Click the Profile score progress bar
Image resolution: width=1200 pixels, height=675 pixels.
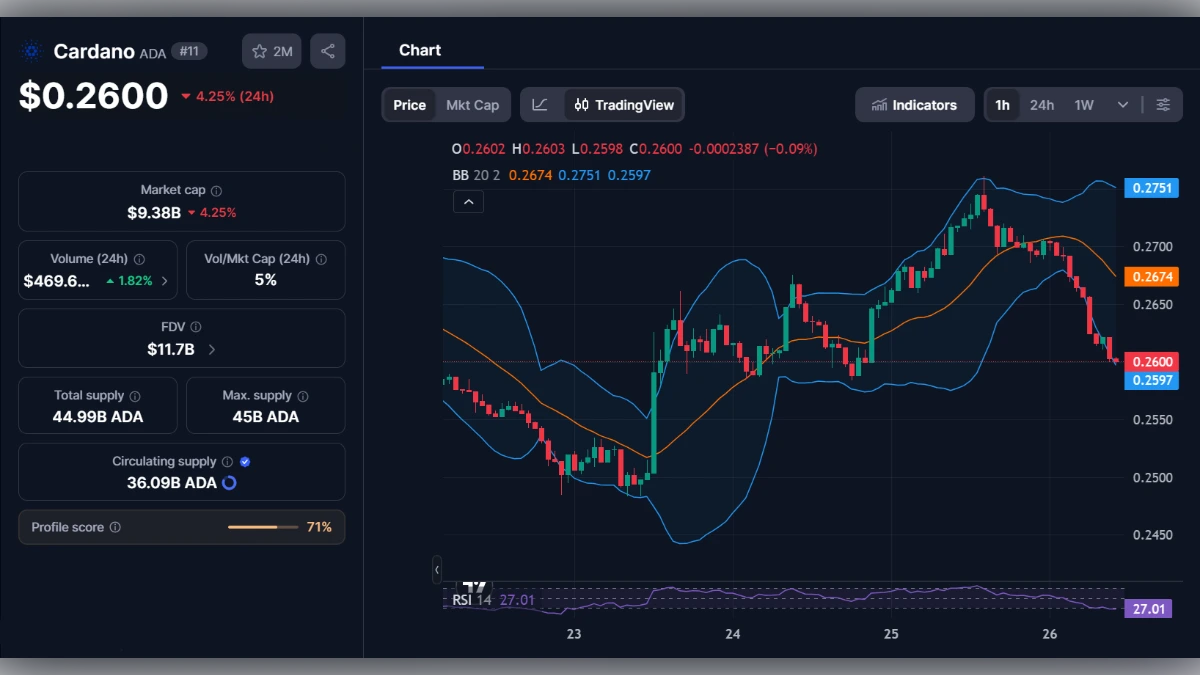(x=263, y=527)
